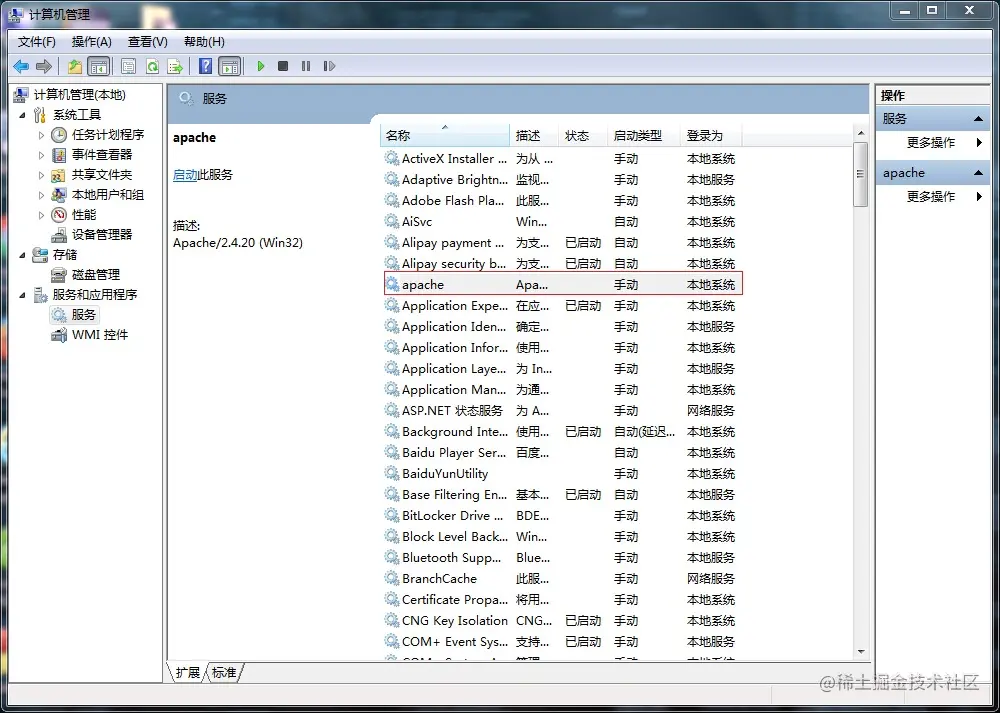Open 更多操作 under the 服务 section
The height and width of the screenshot is (713, 1000).
coord(931,143)
